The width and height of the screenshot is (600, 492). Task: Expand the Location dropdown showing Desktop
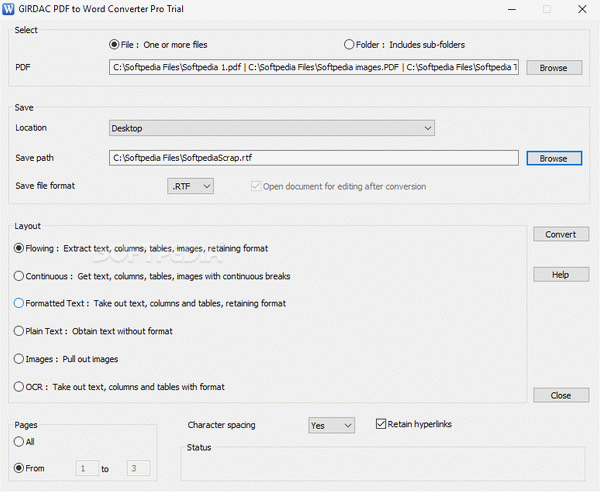tap(272, 128)
